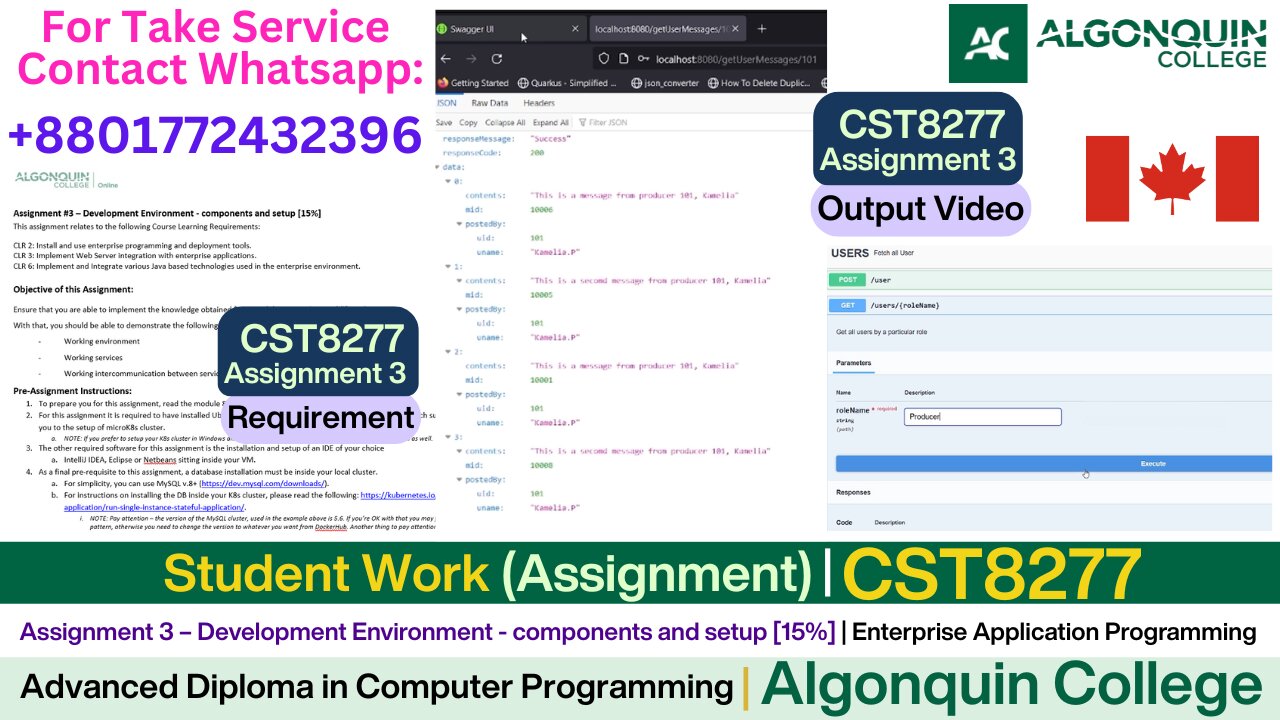Close the Swagger UI browser tab
The height and width of the screenshot is (720, 1280).
pos(574,29)
